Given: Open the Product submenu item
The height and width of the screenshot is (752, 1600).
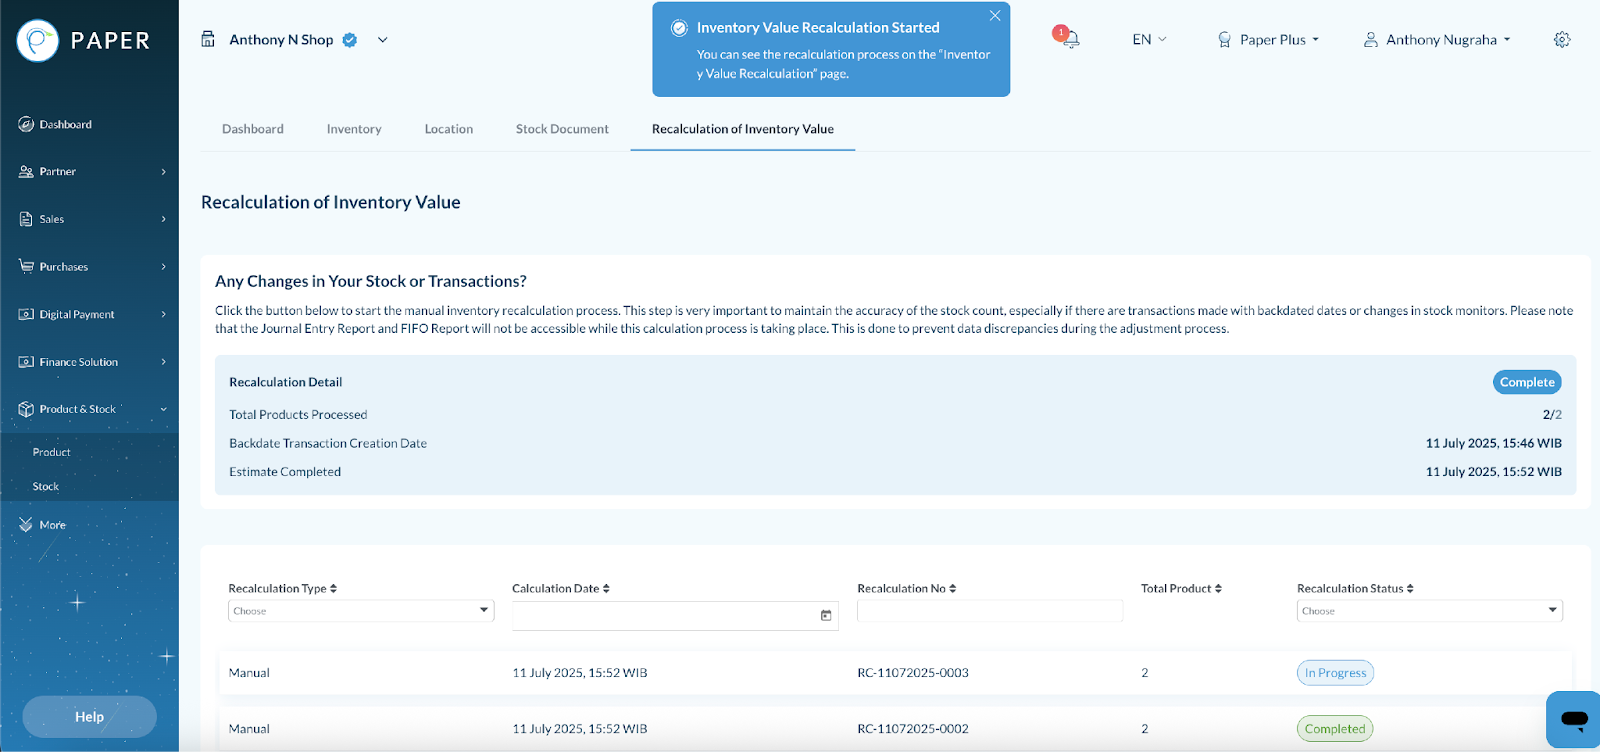Looking at the screenshot, I should coord(52,452).
